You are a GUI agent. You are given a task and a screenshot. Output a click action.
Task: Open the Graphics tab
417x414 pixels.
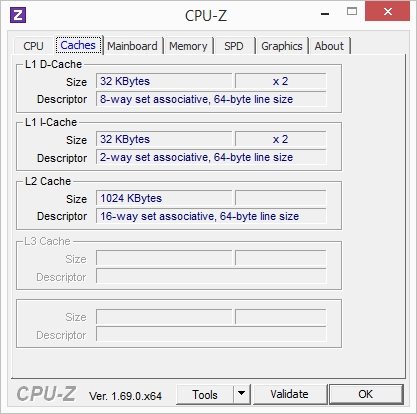coord(282,46)
